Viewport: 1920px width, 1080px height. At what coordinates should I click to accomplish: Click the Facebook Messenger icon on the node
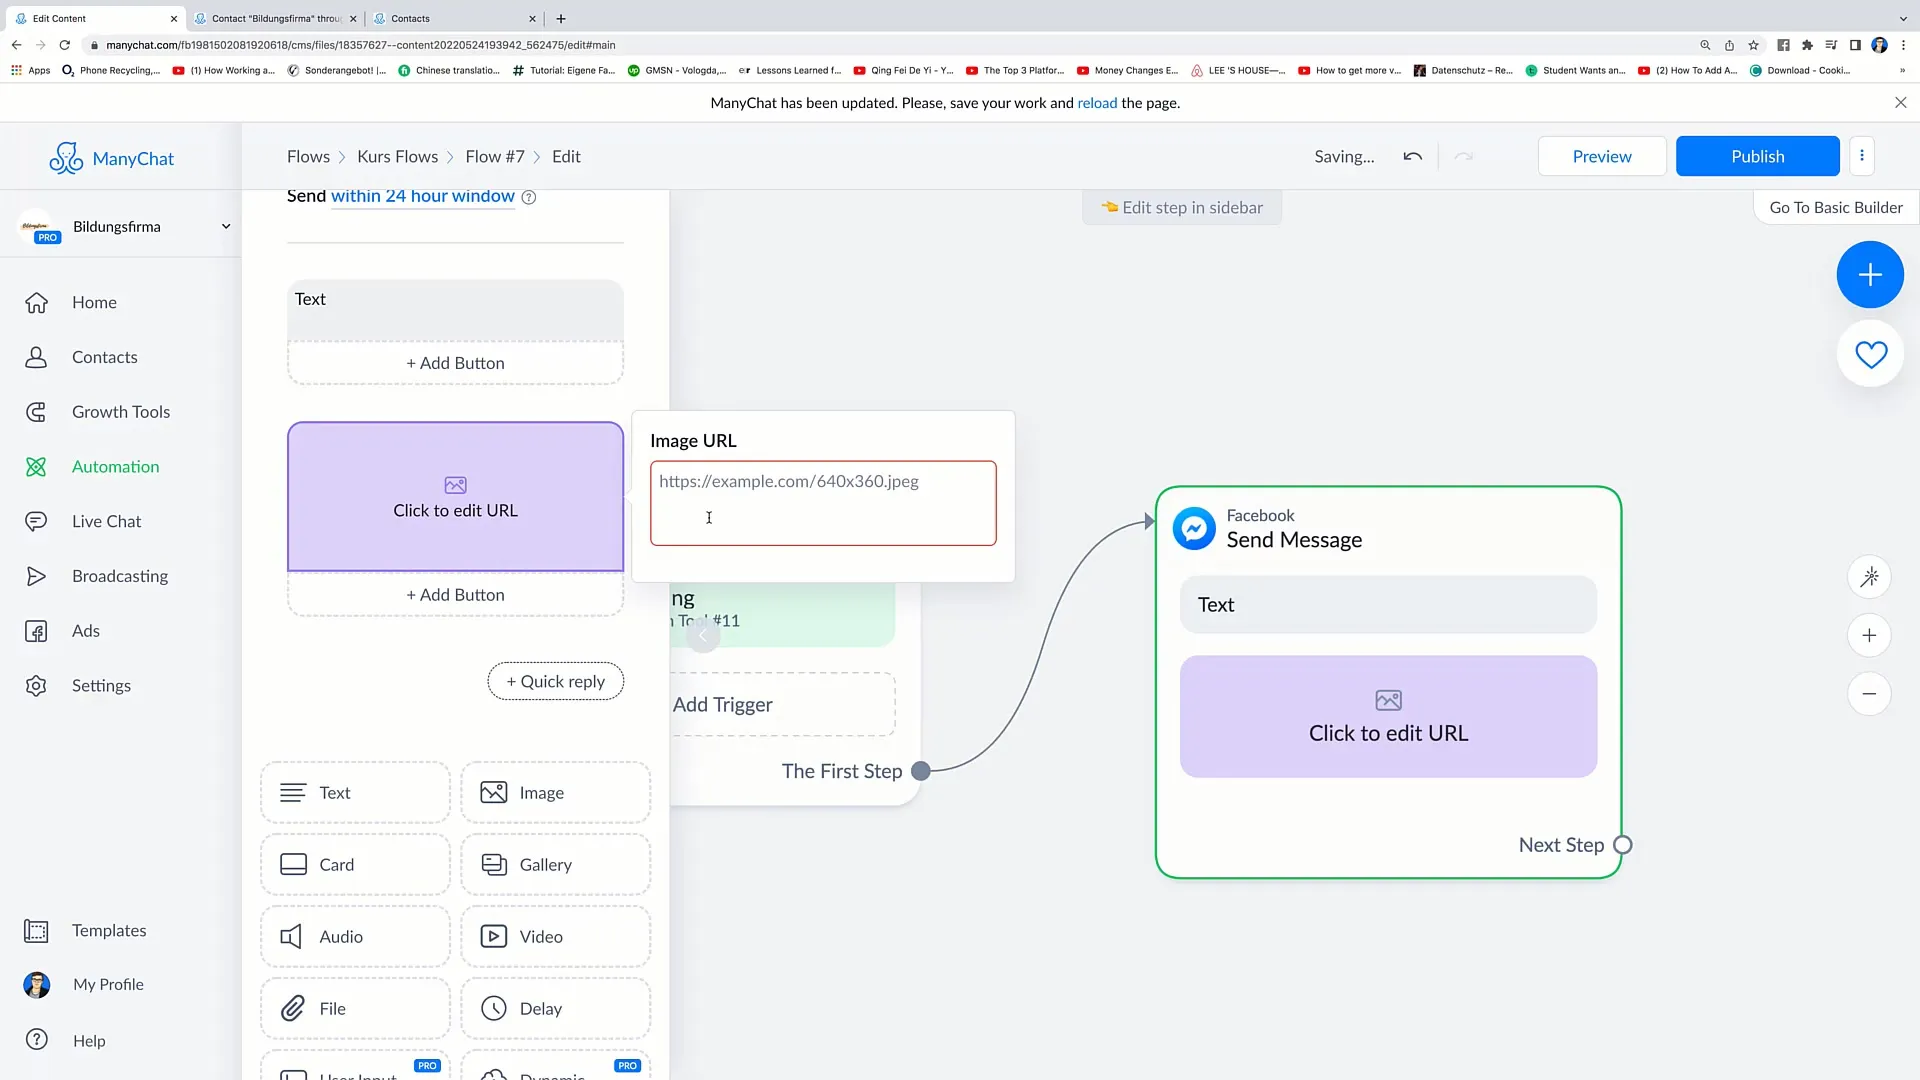(1194, 529)
